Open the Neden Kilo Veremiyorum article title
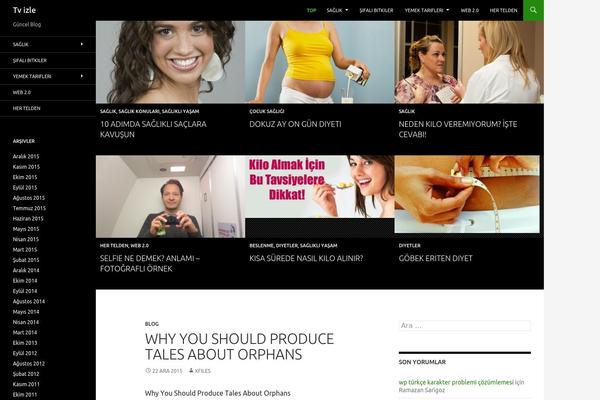Image resolution: width=600 pixels, height=400 pixels. point(458,129)
